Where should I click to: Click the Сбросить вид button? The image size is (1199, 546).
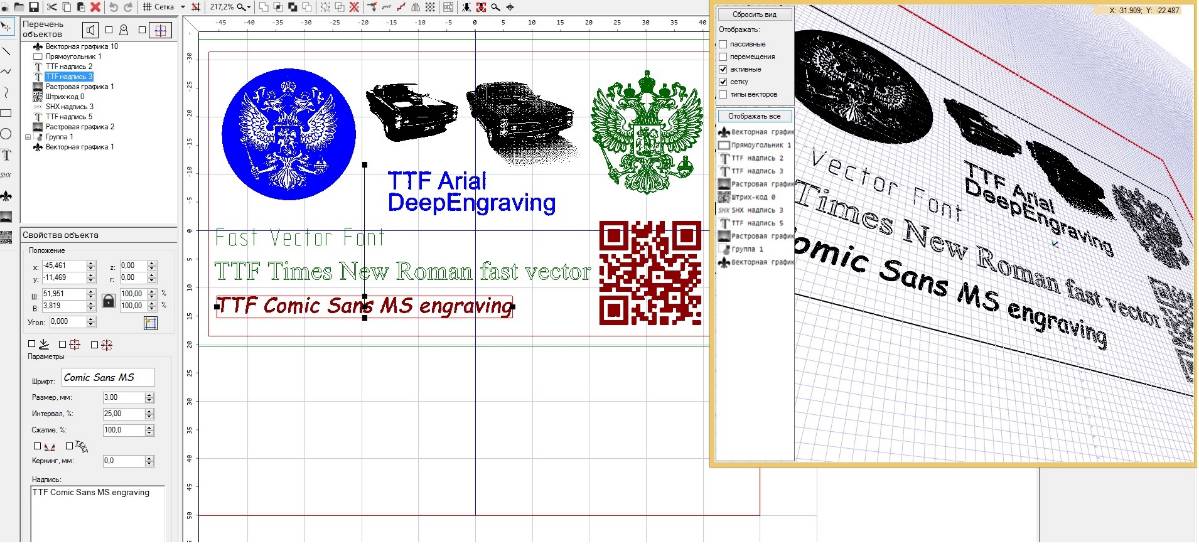754,15
